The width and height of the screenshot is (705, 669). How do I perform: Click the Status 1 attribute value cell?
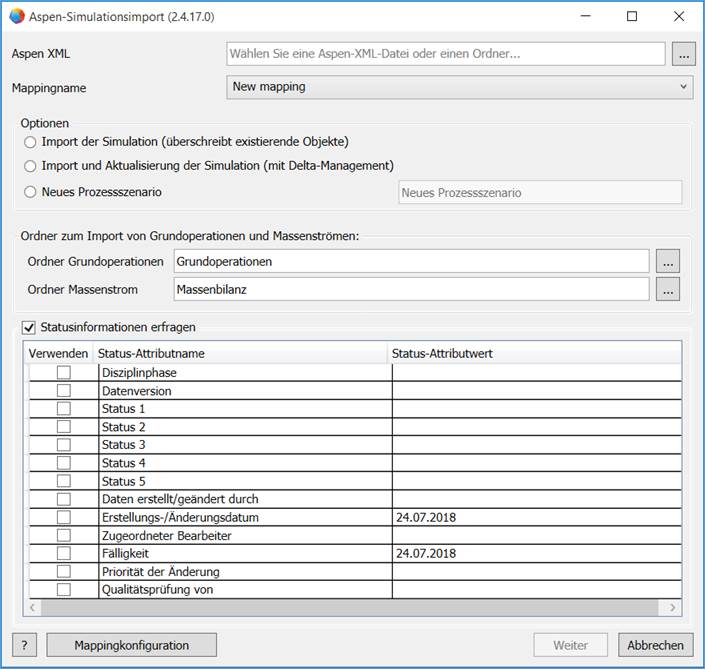pyautogui.click(x=537, y=409)
